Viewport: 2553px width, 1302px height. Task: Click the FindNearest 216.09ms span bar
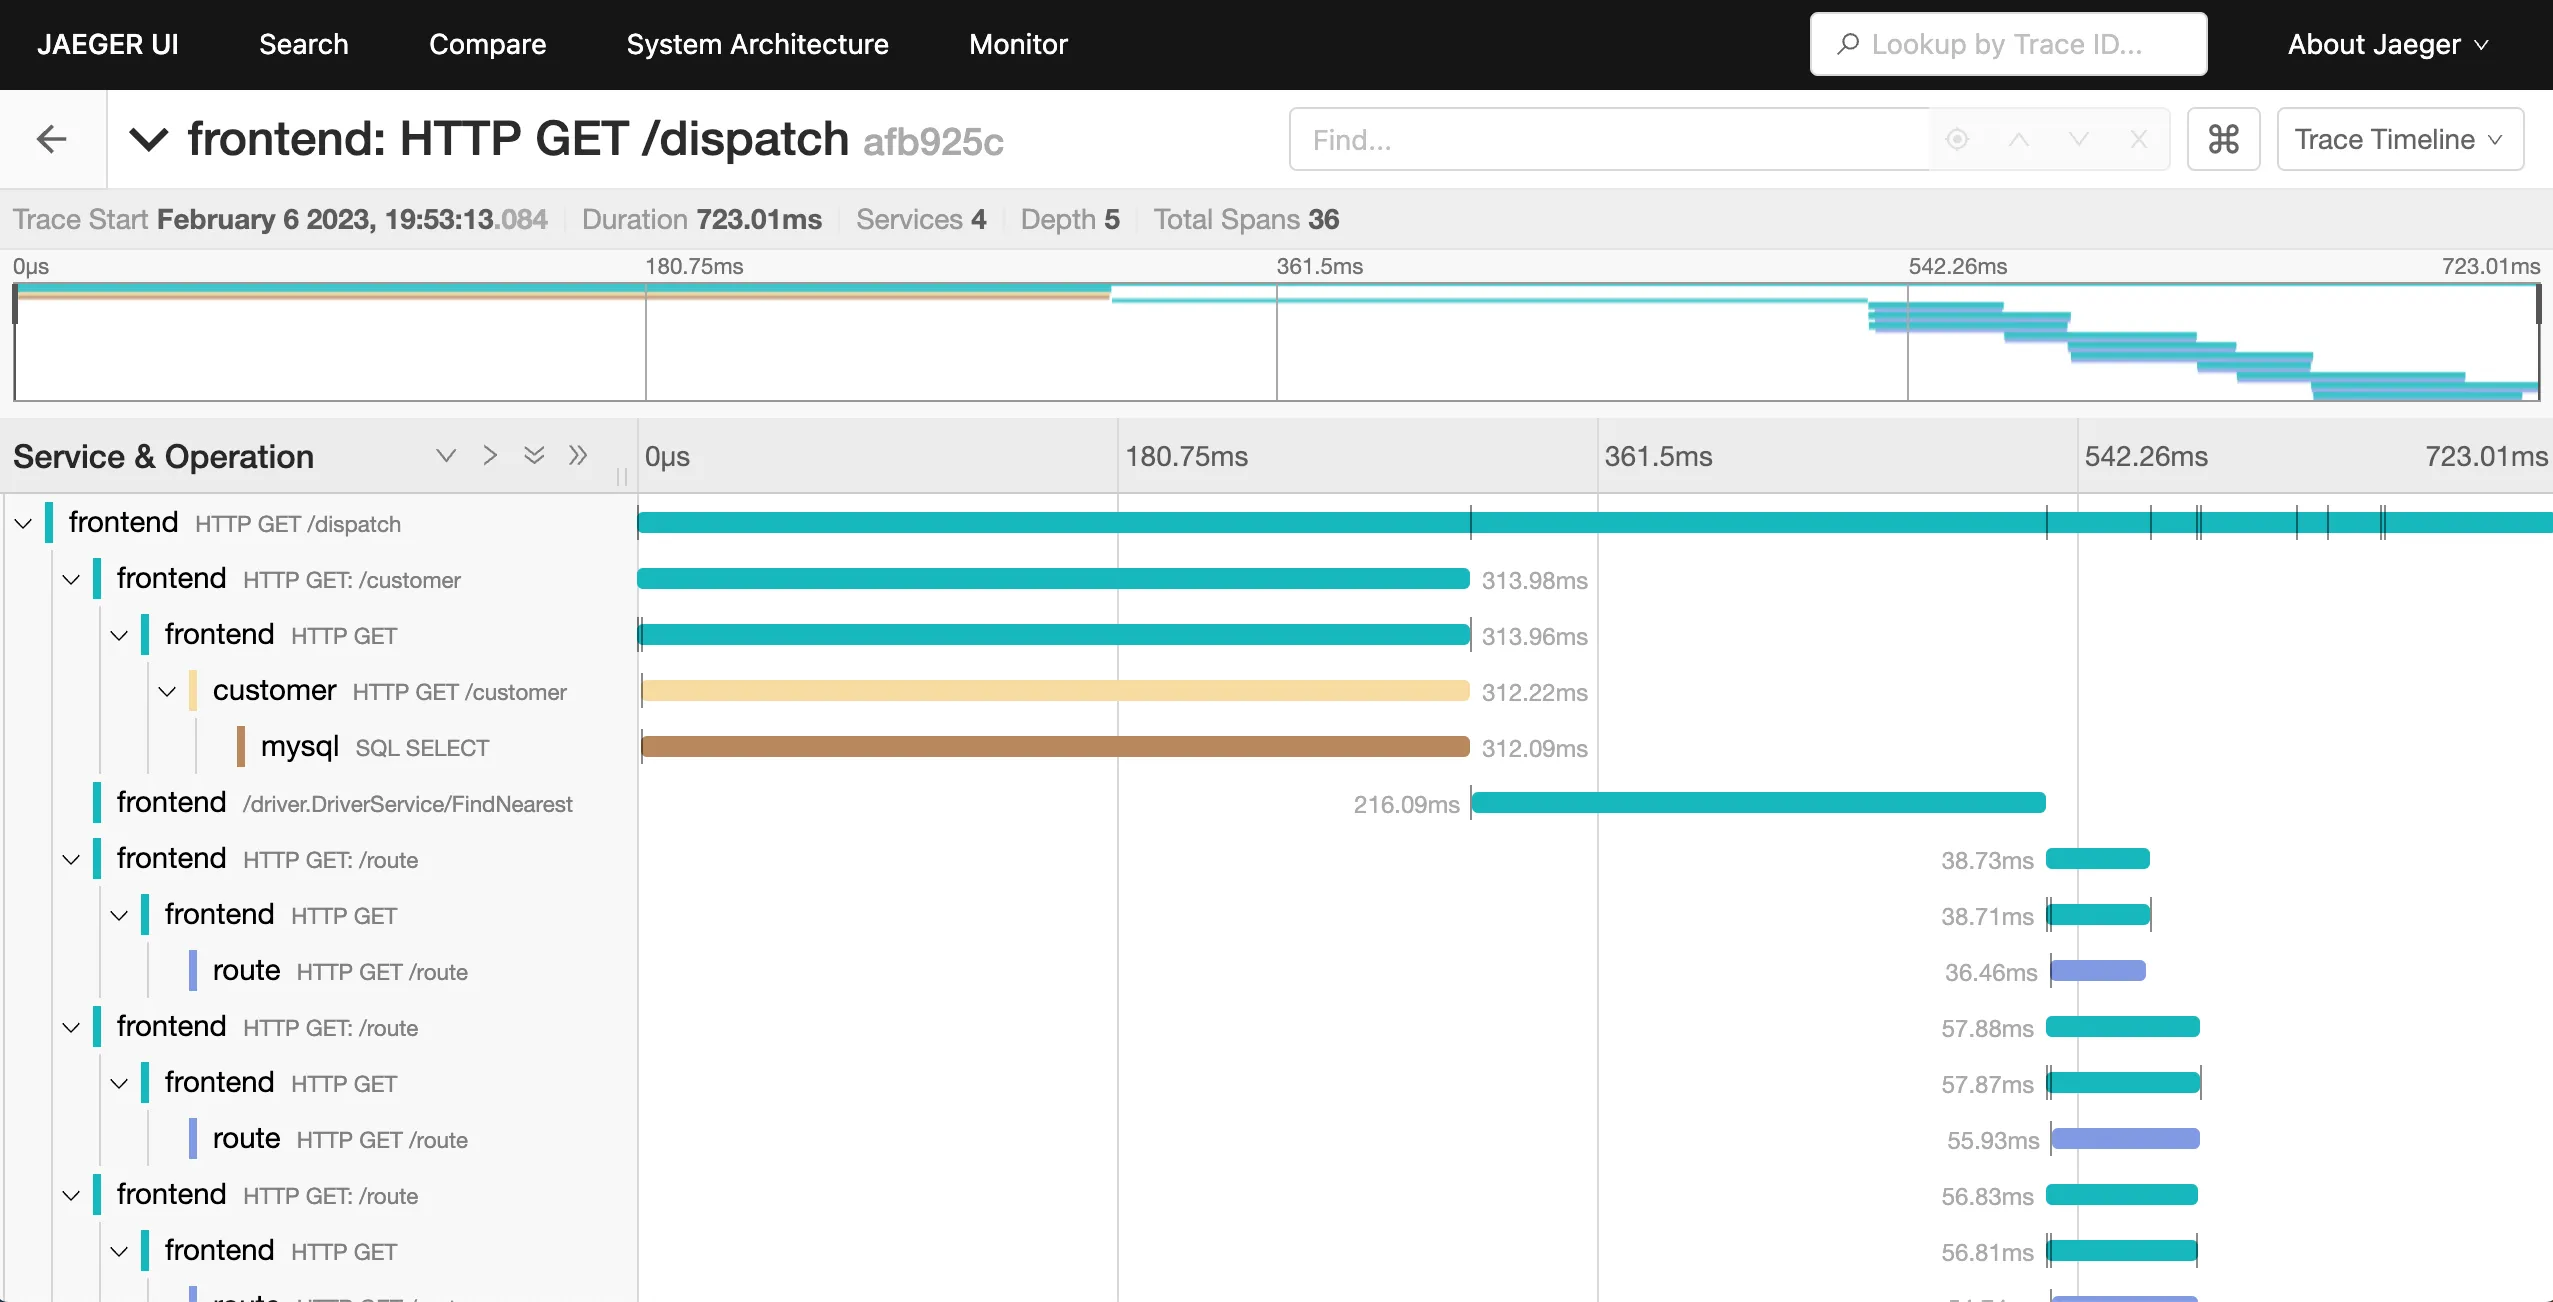point(1758,803)
